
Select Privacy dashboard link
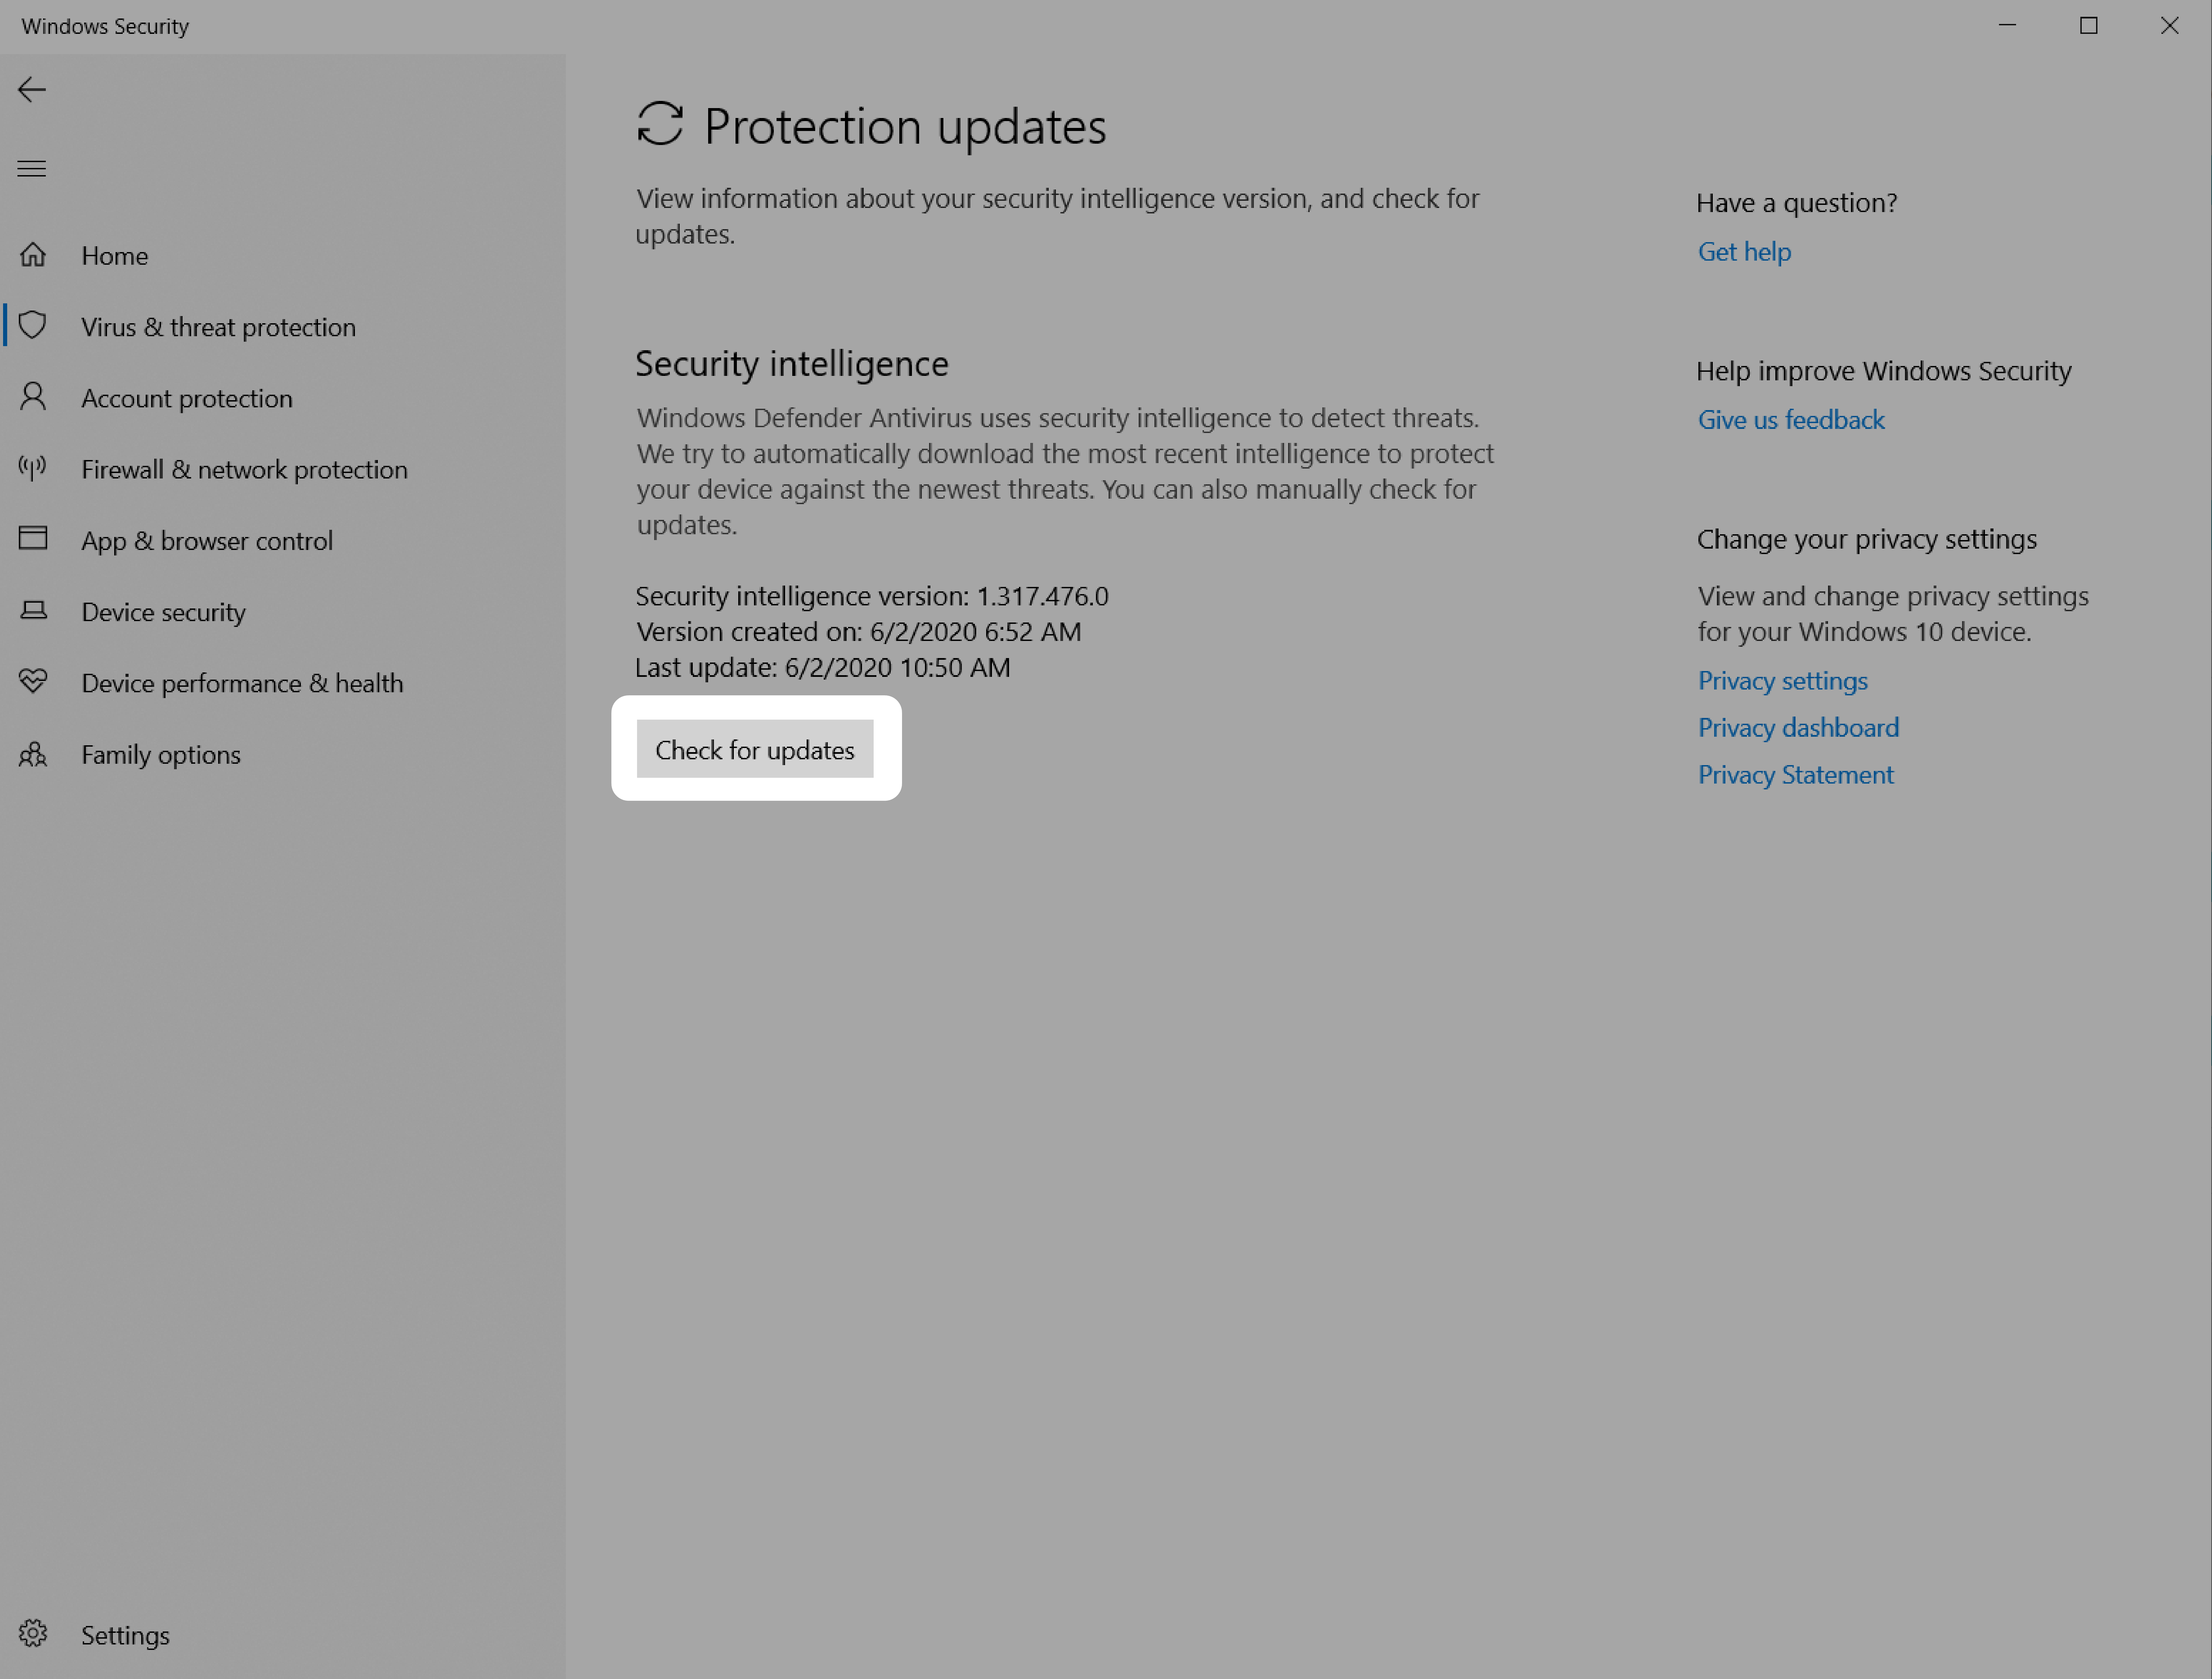tap(1796, 725)
